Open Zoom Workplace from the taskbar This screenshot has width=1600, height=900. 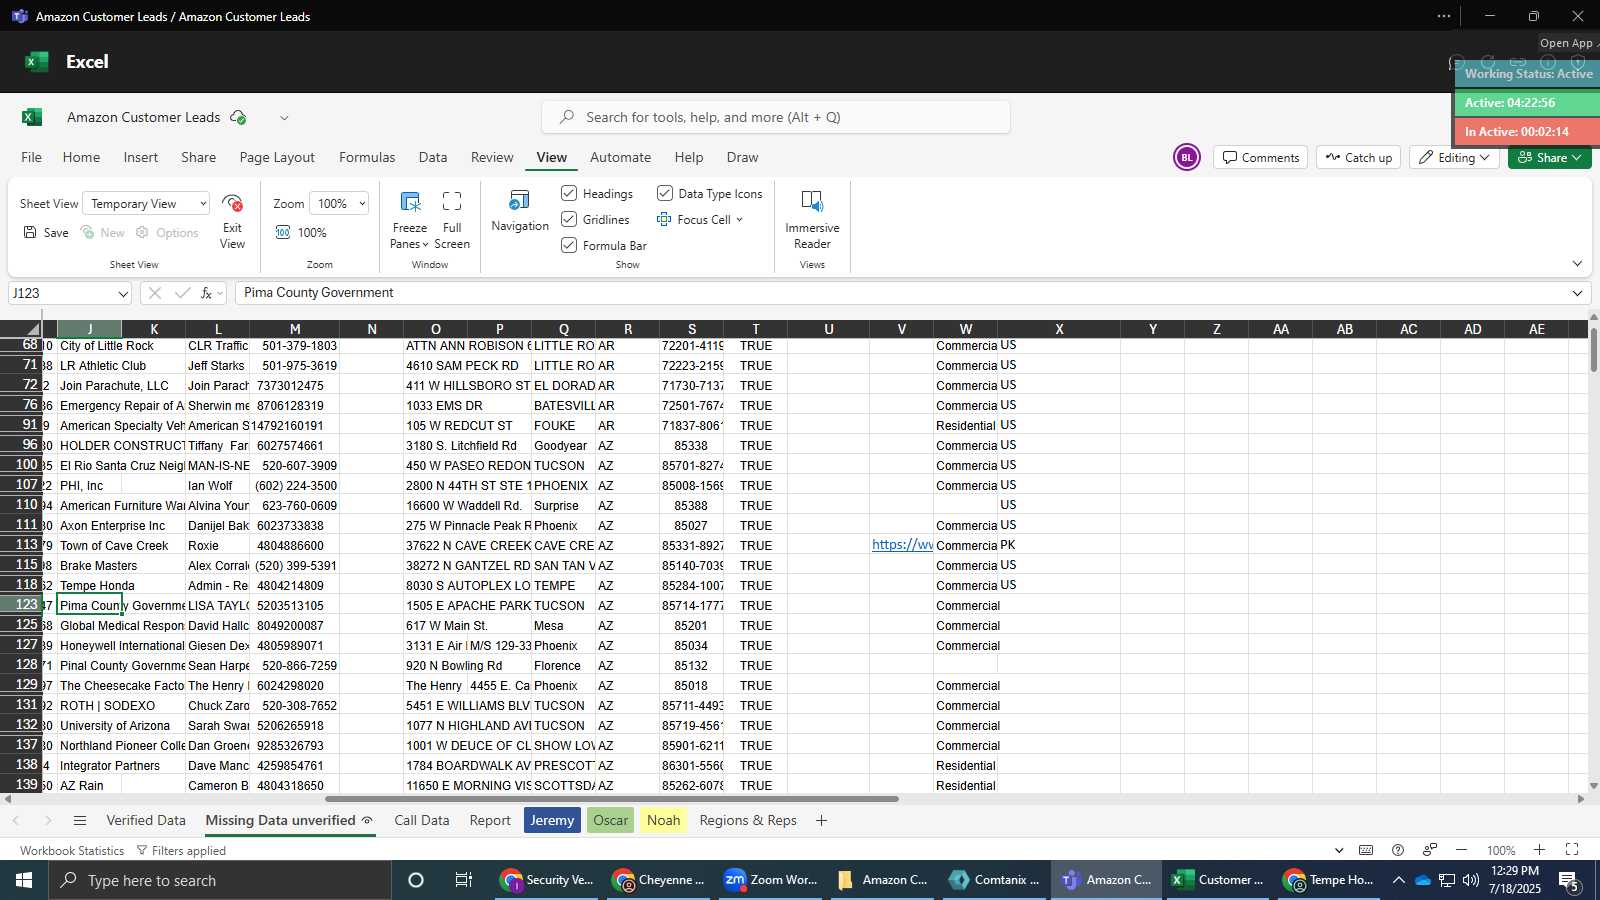pyautogui.click(x=771, y=880)
